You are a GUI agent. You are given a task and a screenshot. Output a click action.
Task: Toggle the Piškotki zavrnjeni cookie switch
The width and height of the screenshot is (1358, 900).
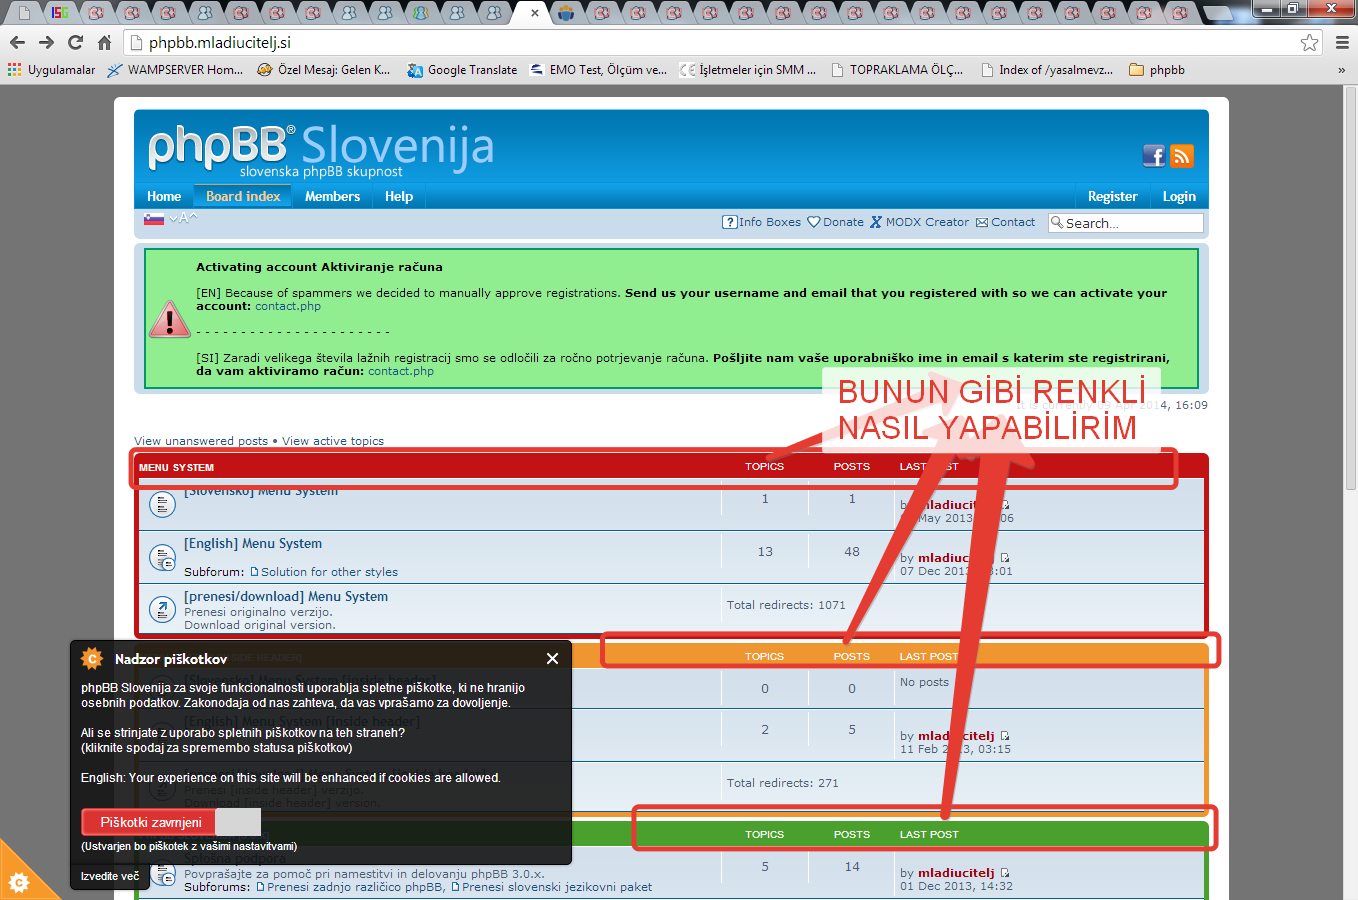(171, 822)
